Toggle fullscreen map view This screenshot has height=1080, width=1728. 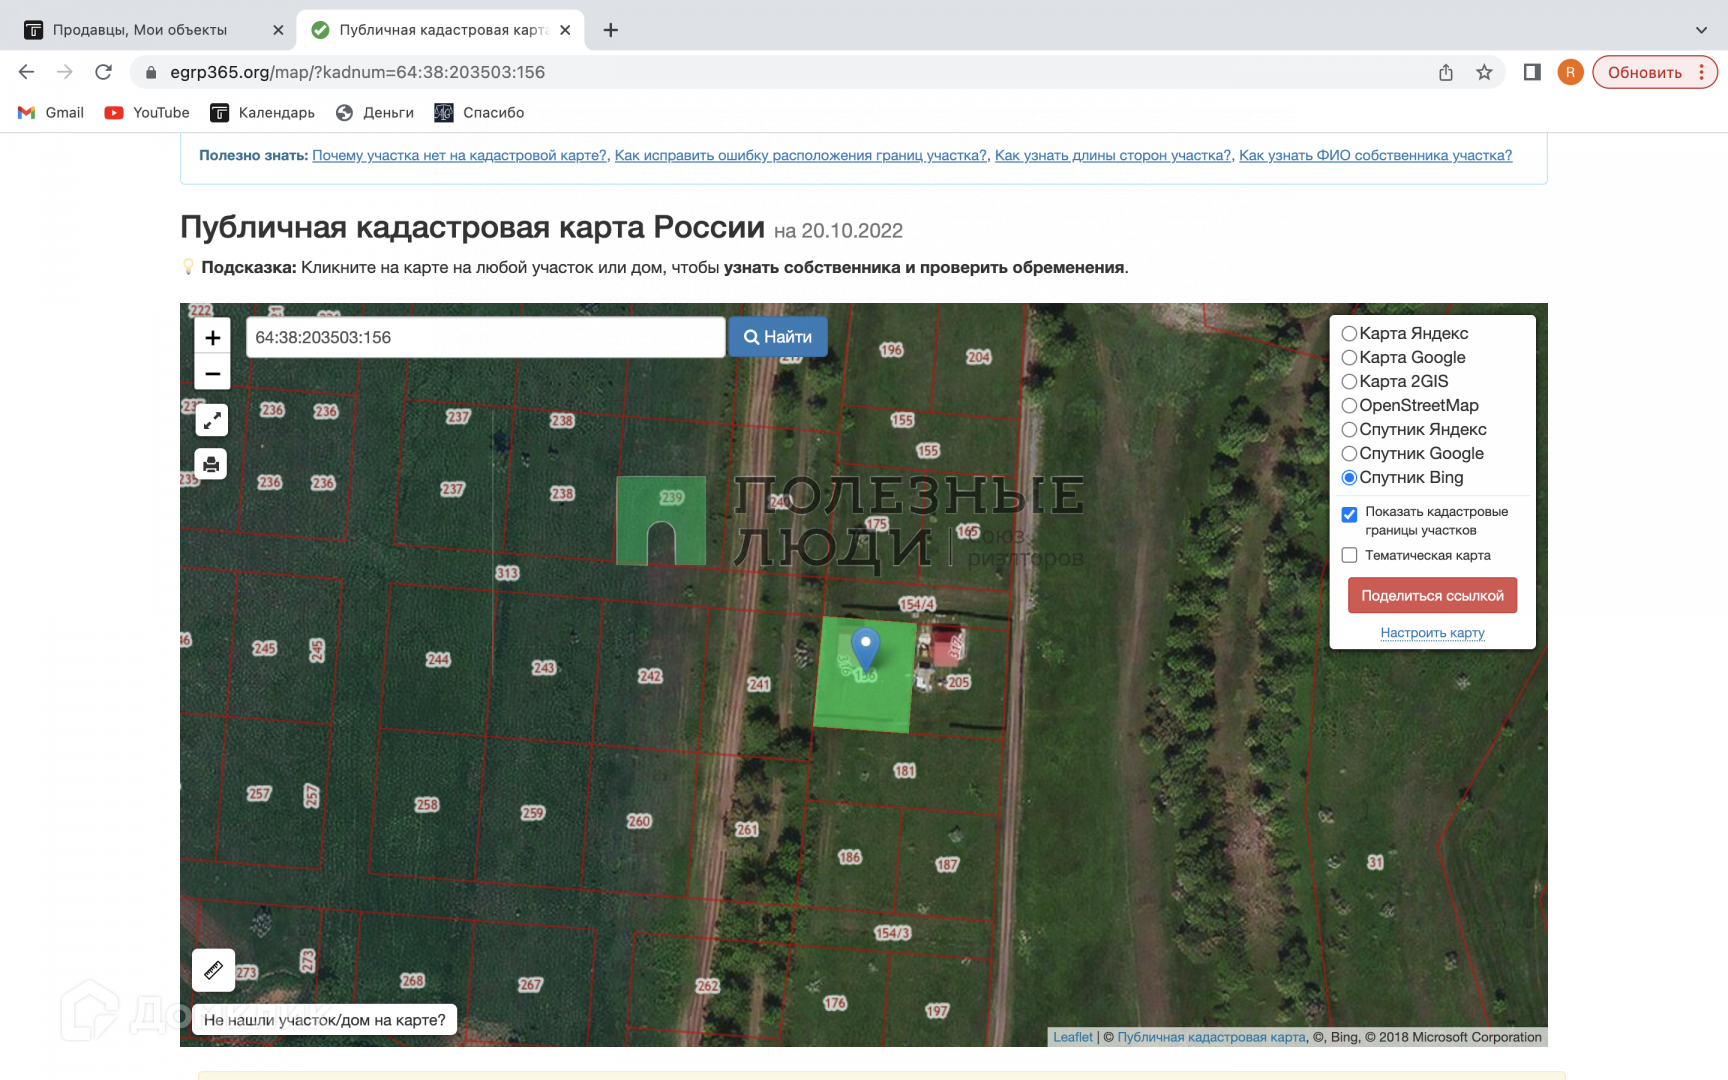point(212,421)
